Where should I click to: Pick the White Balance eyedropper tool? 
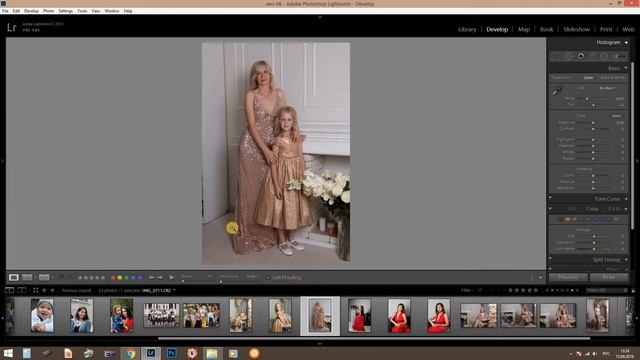(x=557, y=91)
